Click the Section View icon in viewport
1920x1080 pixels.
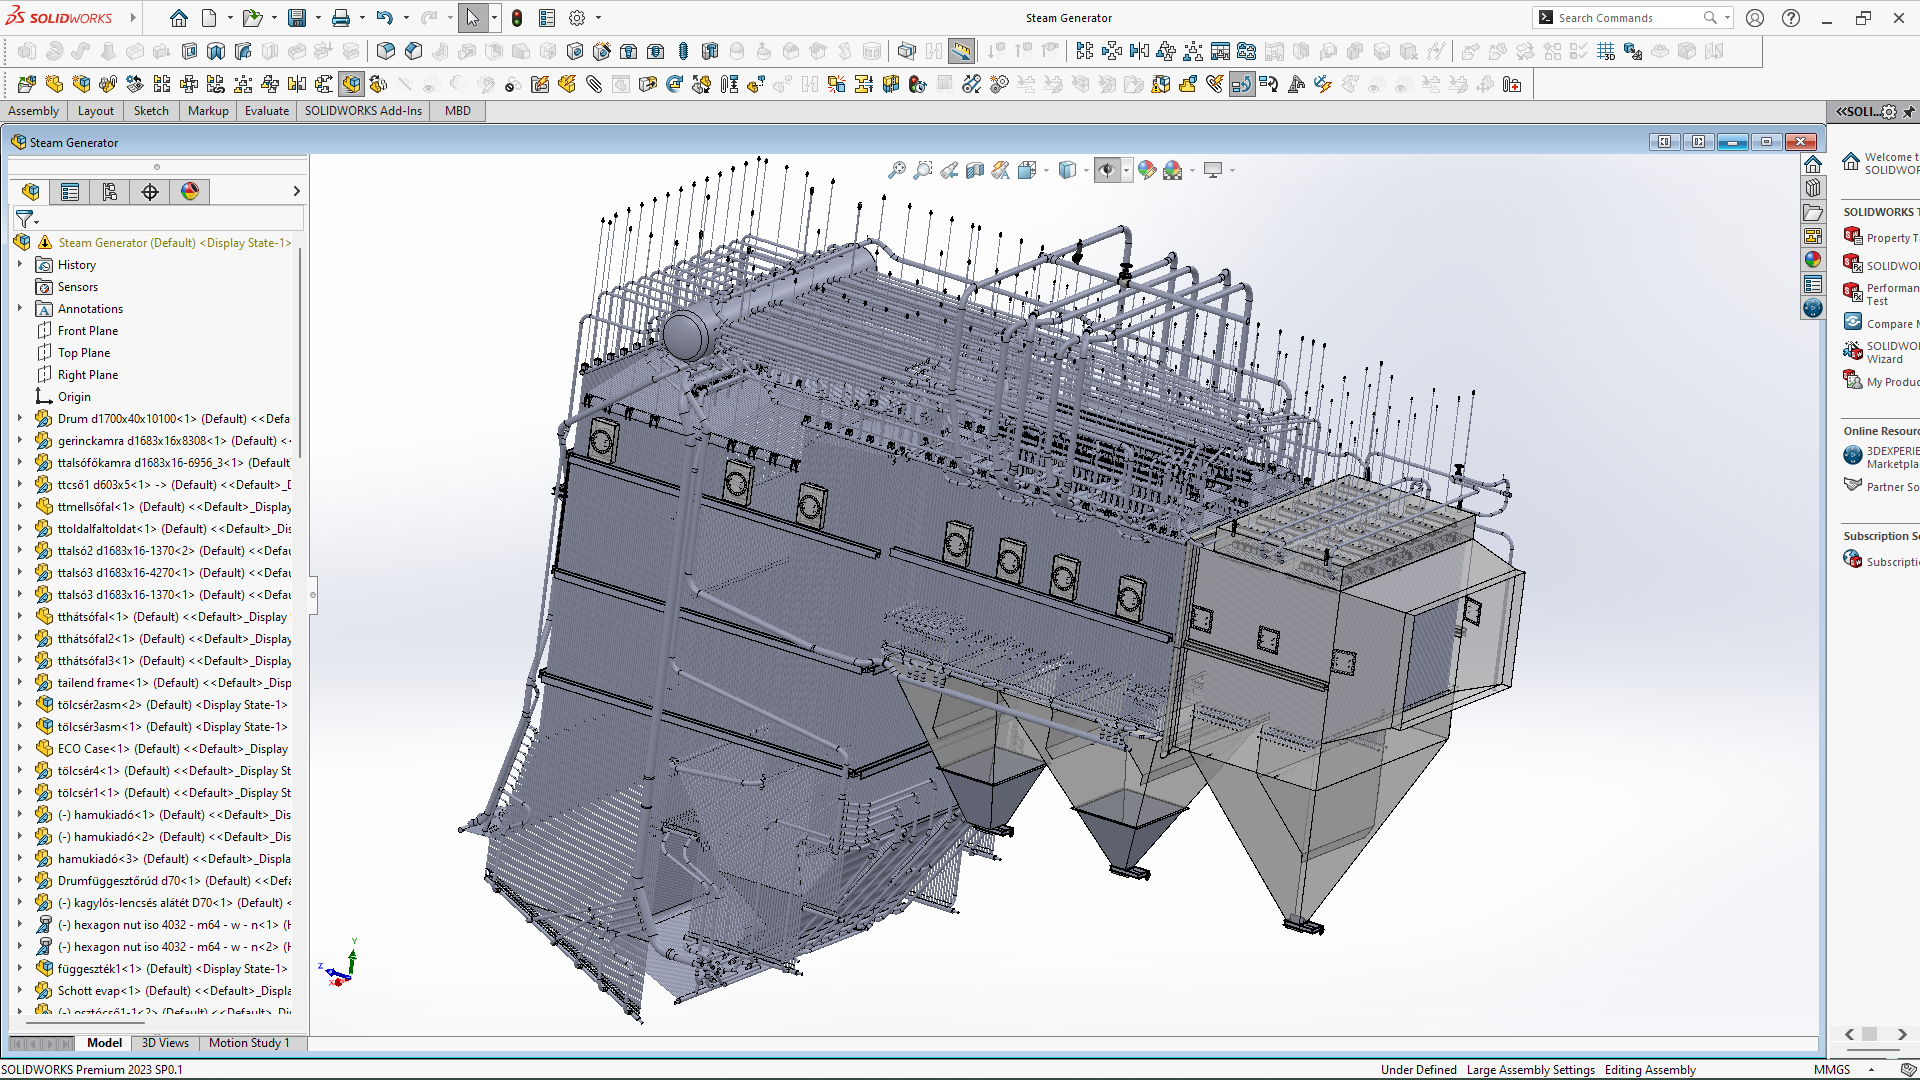(975, 170)
